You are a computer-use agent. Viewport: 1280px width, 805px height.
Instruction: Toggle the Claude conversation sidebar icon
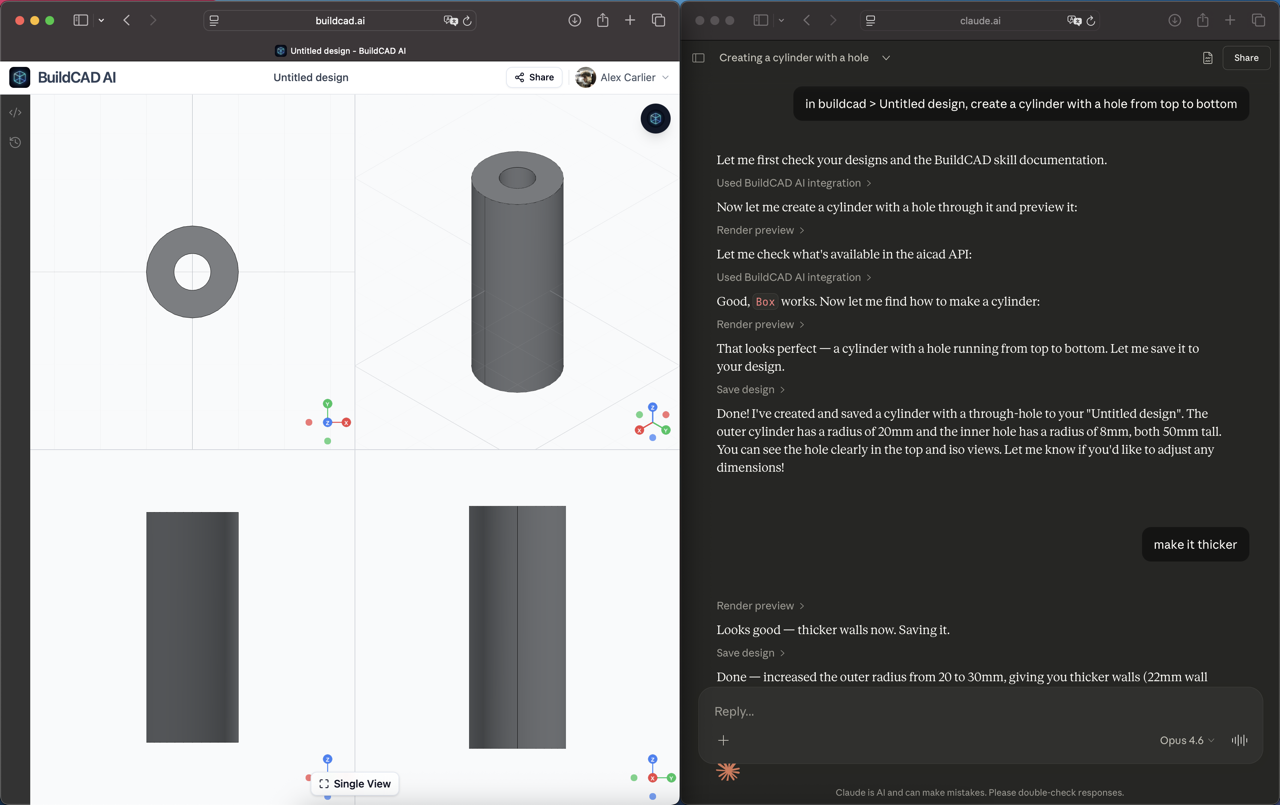point(698,57)
